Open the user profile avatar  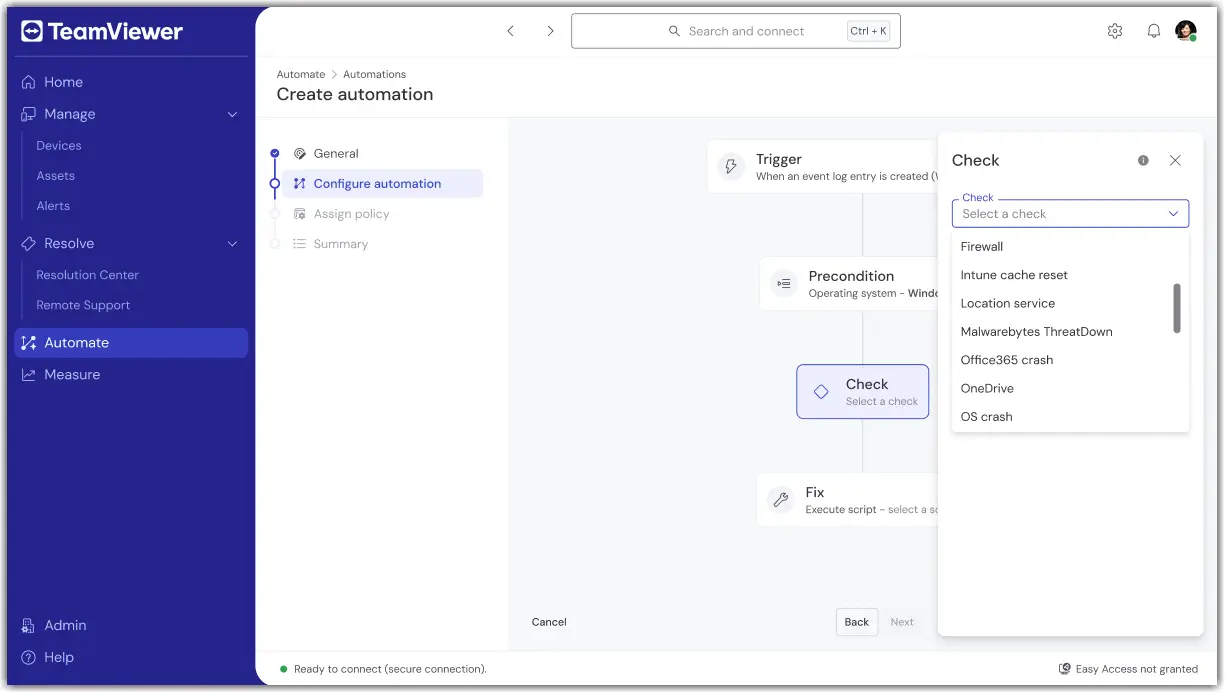coord(1186,31)
